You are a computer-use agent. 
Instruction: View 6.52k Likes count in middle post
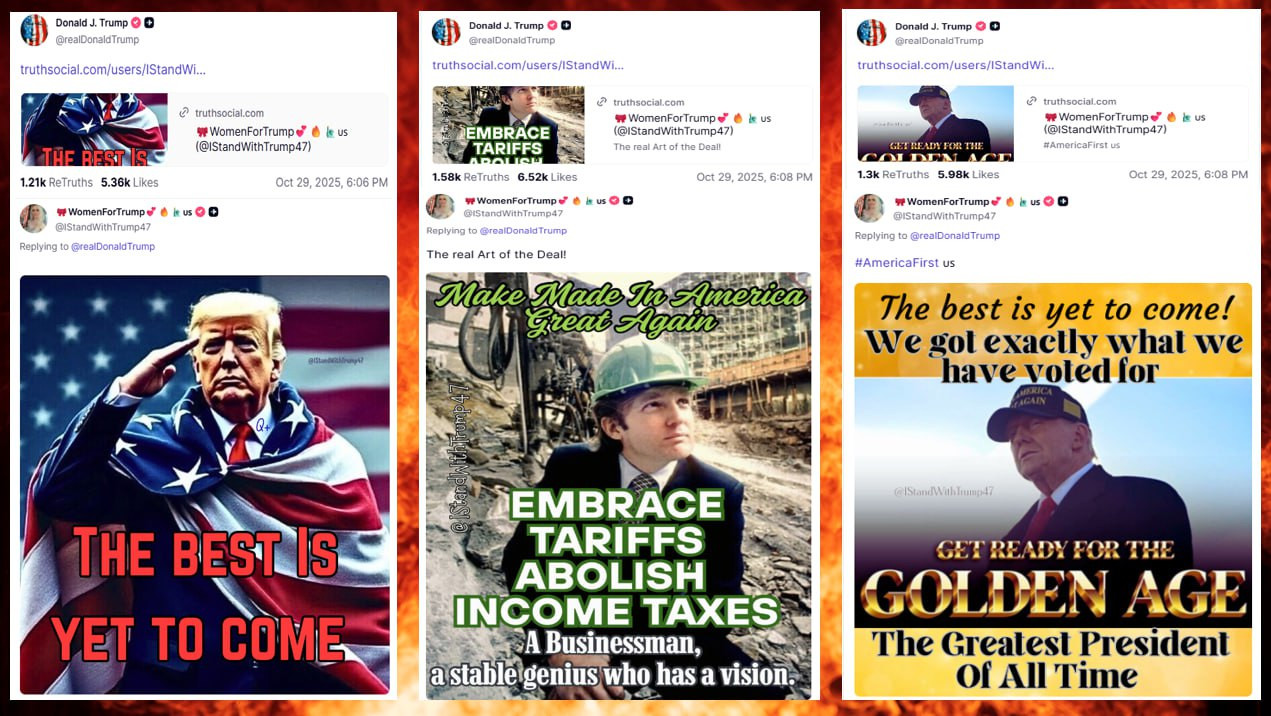[547, 177]
